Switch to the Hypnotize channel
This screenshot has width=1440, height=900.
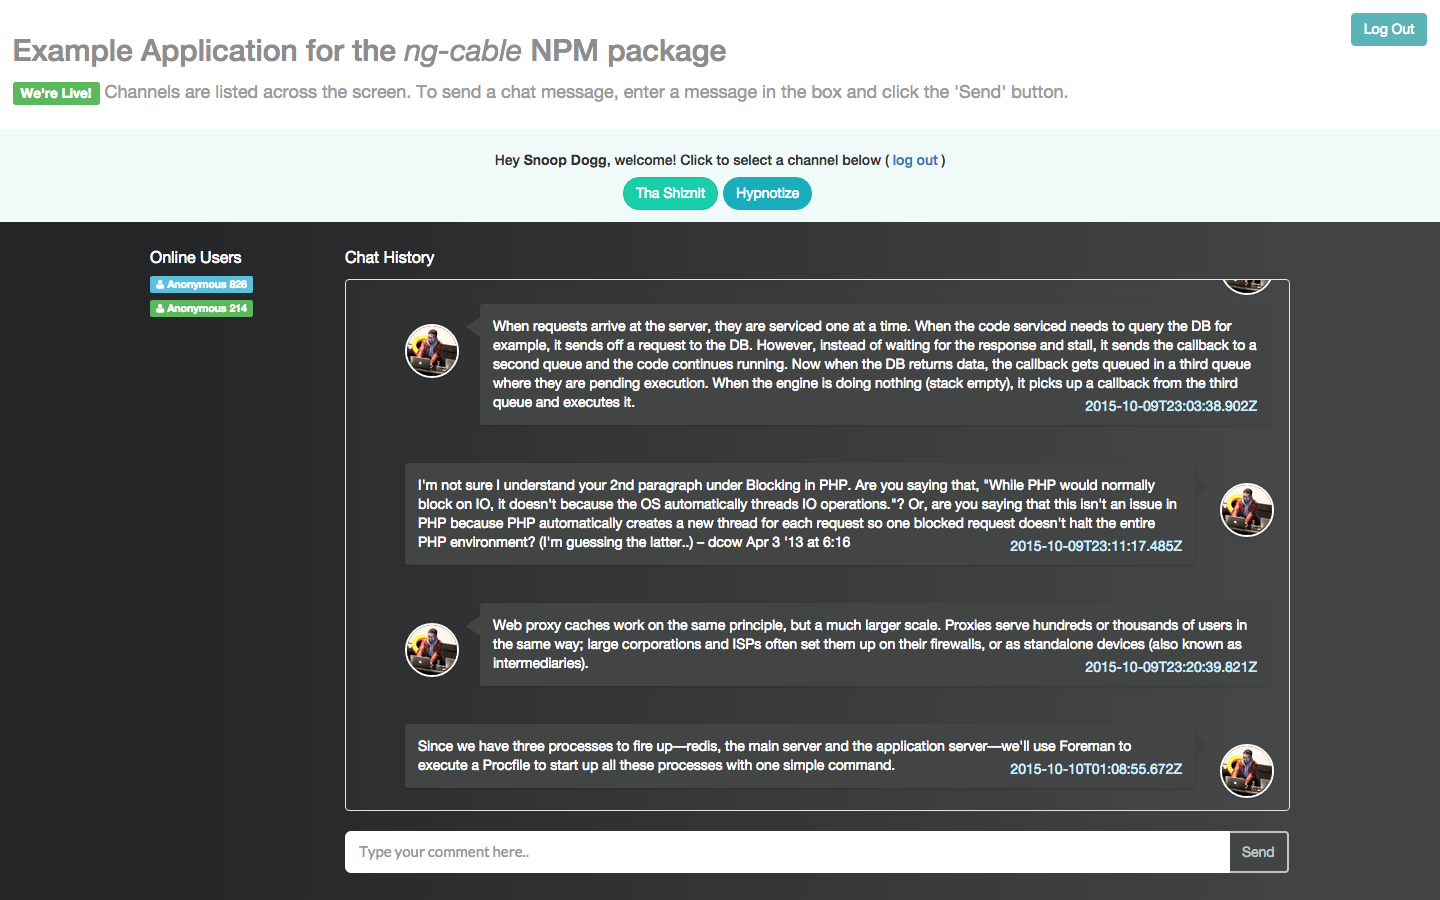(767, 193)
